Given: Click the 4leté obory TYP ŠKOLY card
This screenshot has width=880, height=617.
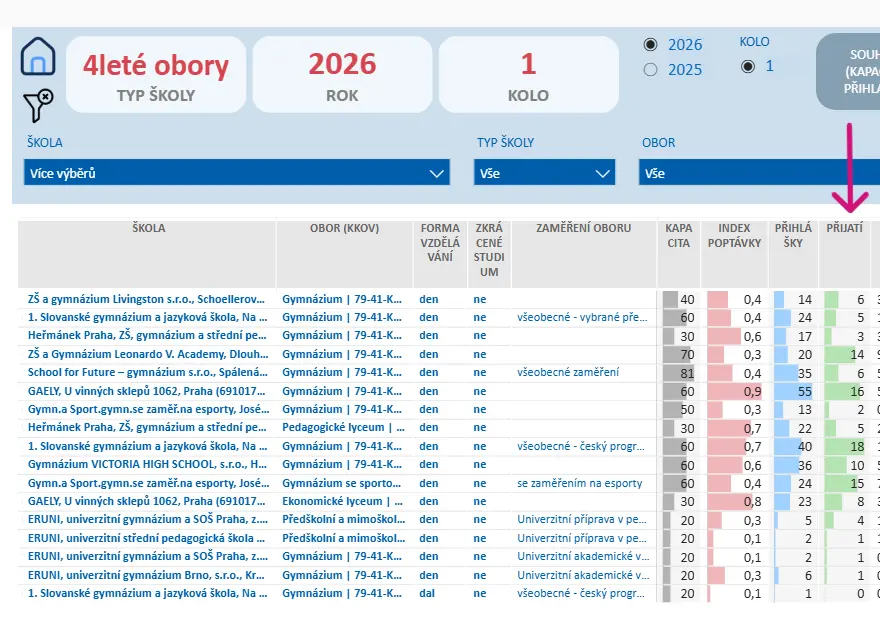Looking at the screenshot, I should pyautogui.click(x=156, y=75).
